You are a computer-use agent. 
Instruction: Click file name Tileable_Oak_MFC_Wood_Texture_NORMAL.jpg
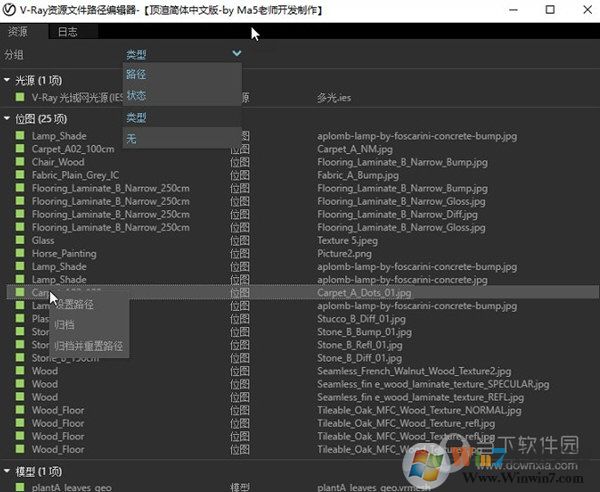point(419,410)
